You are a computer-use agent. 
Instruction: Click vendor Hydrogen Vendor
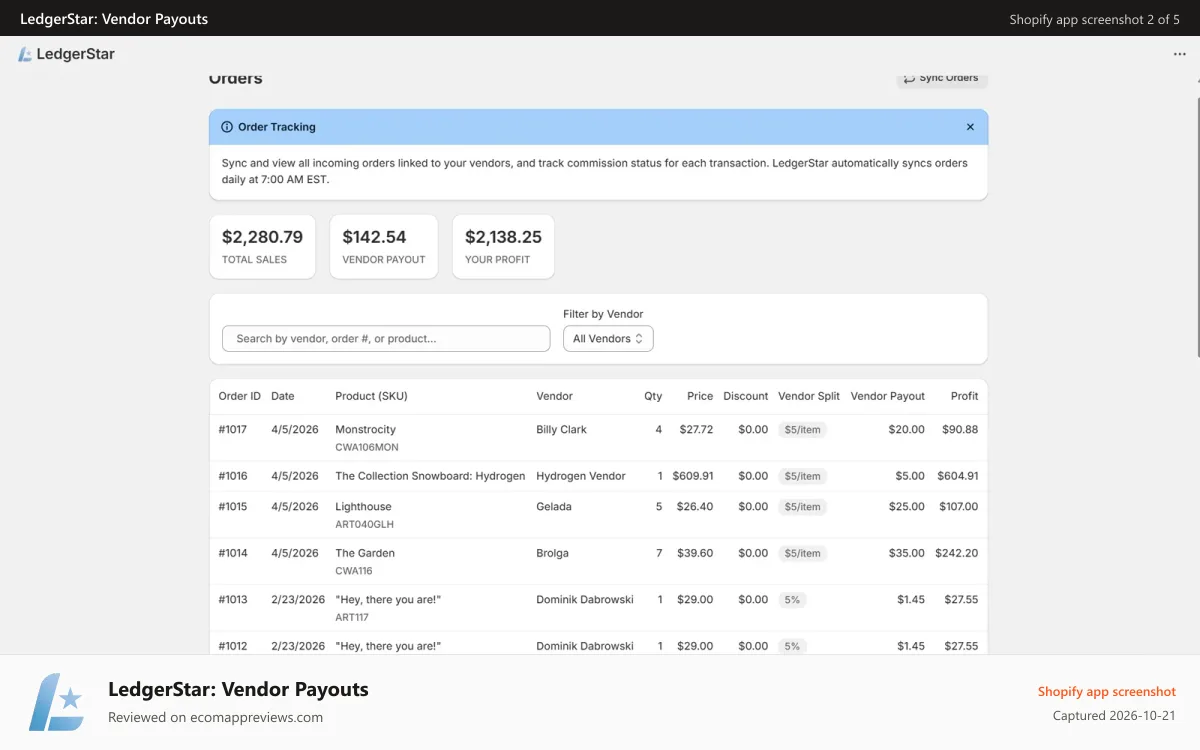point(581,476)
